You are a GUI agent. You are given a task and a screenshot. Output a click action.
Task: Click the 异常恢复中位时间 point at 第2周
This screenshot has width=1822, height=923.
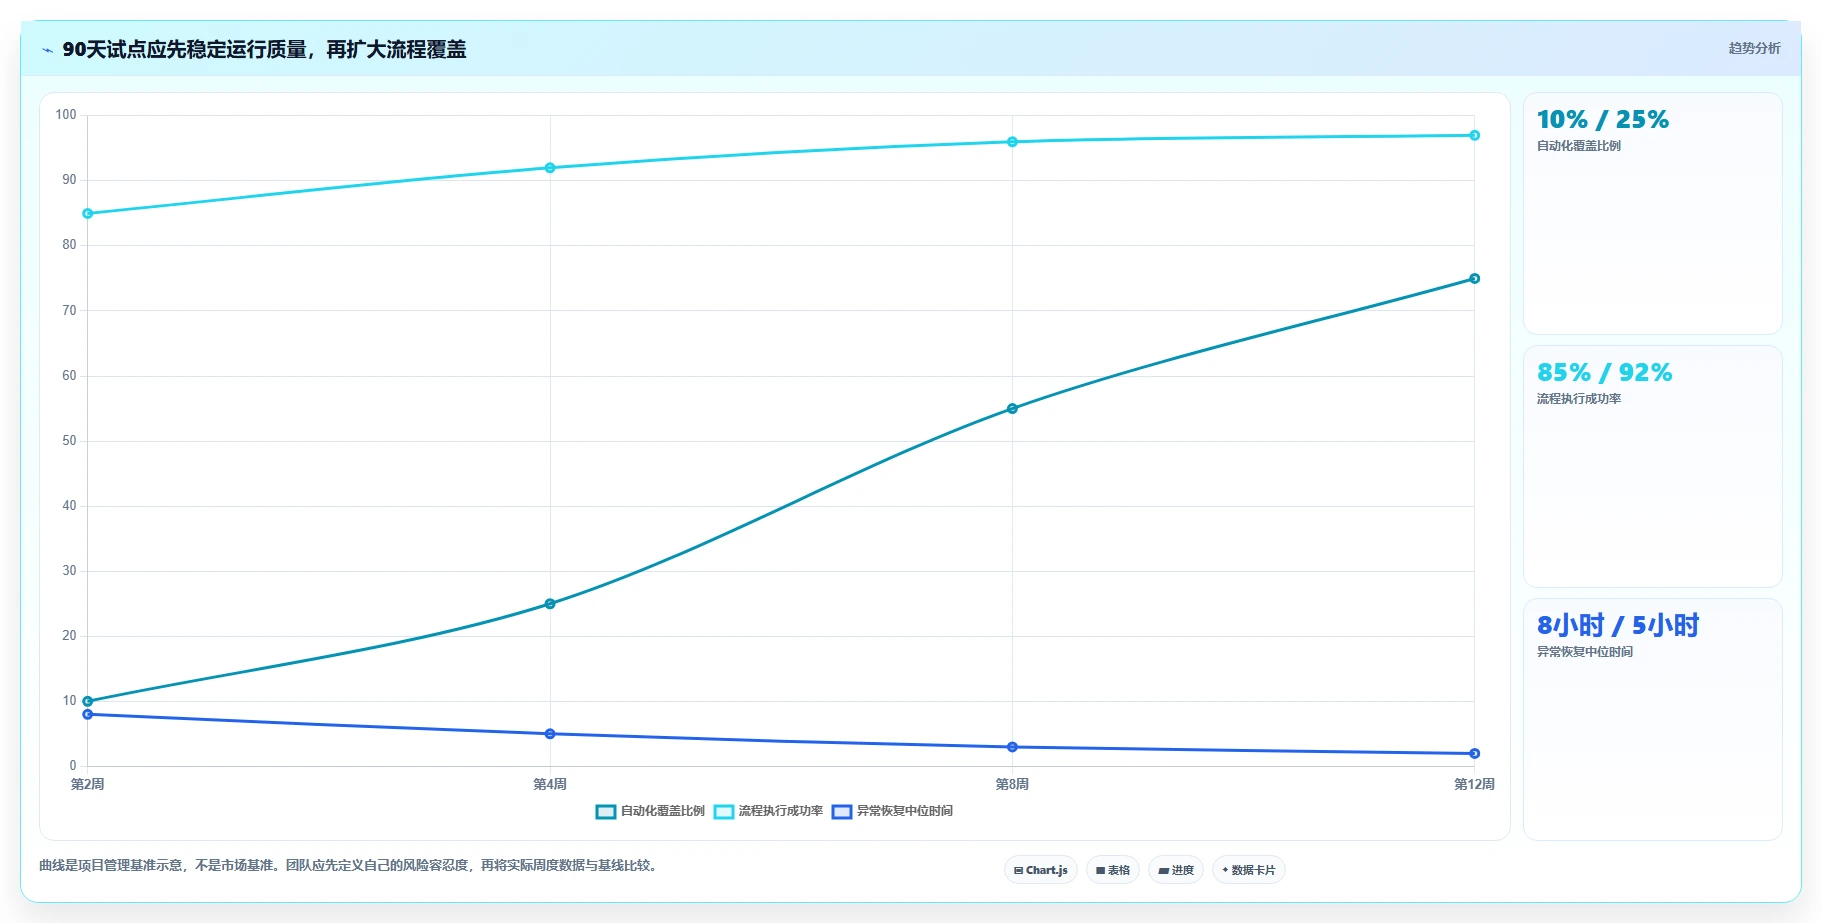point(88,714)
